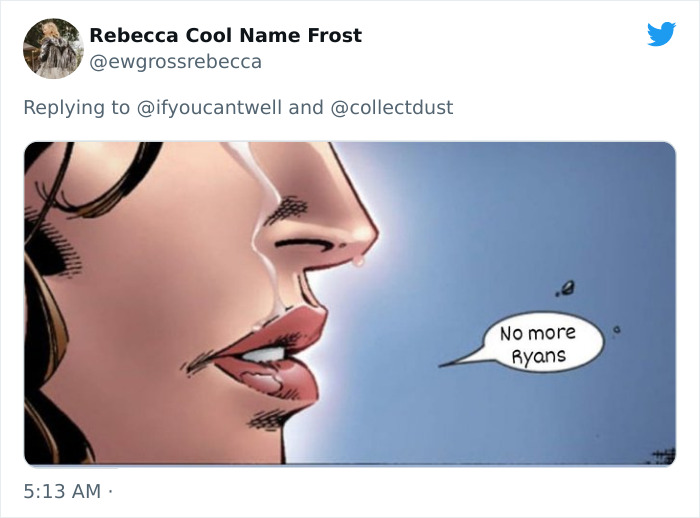This screenshot has height=518, width=700.
Task: Click the 5:13 AM timestamp
Action: point(62,492)
